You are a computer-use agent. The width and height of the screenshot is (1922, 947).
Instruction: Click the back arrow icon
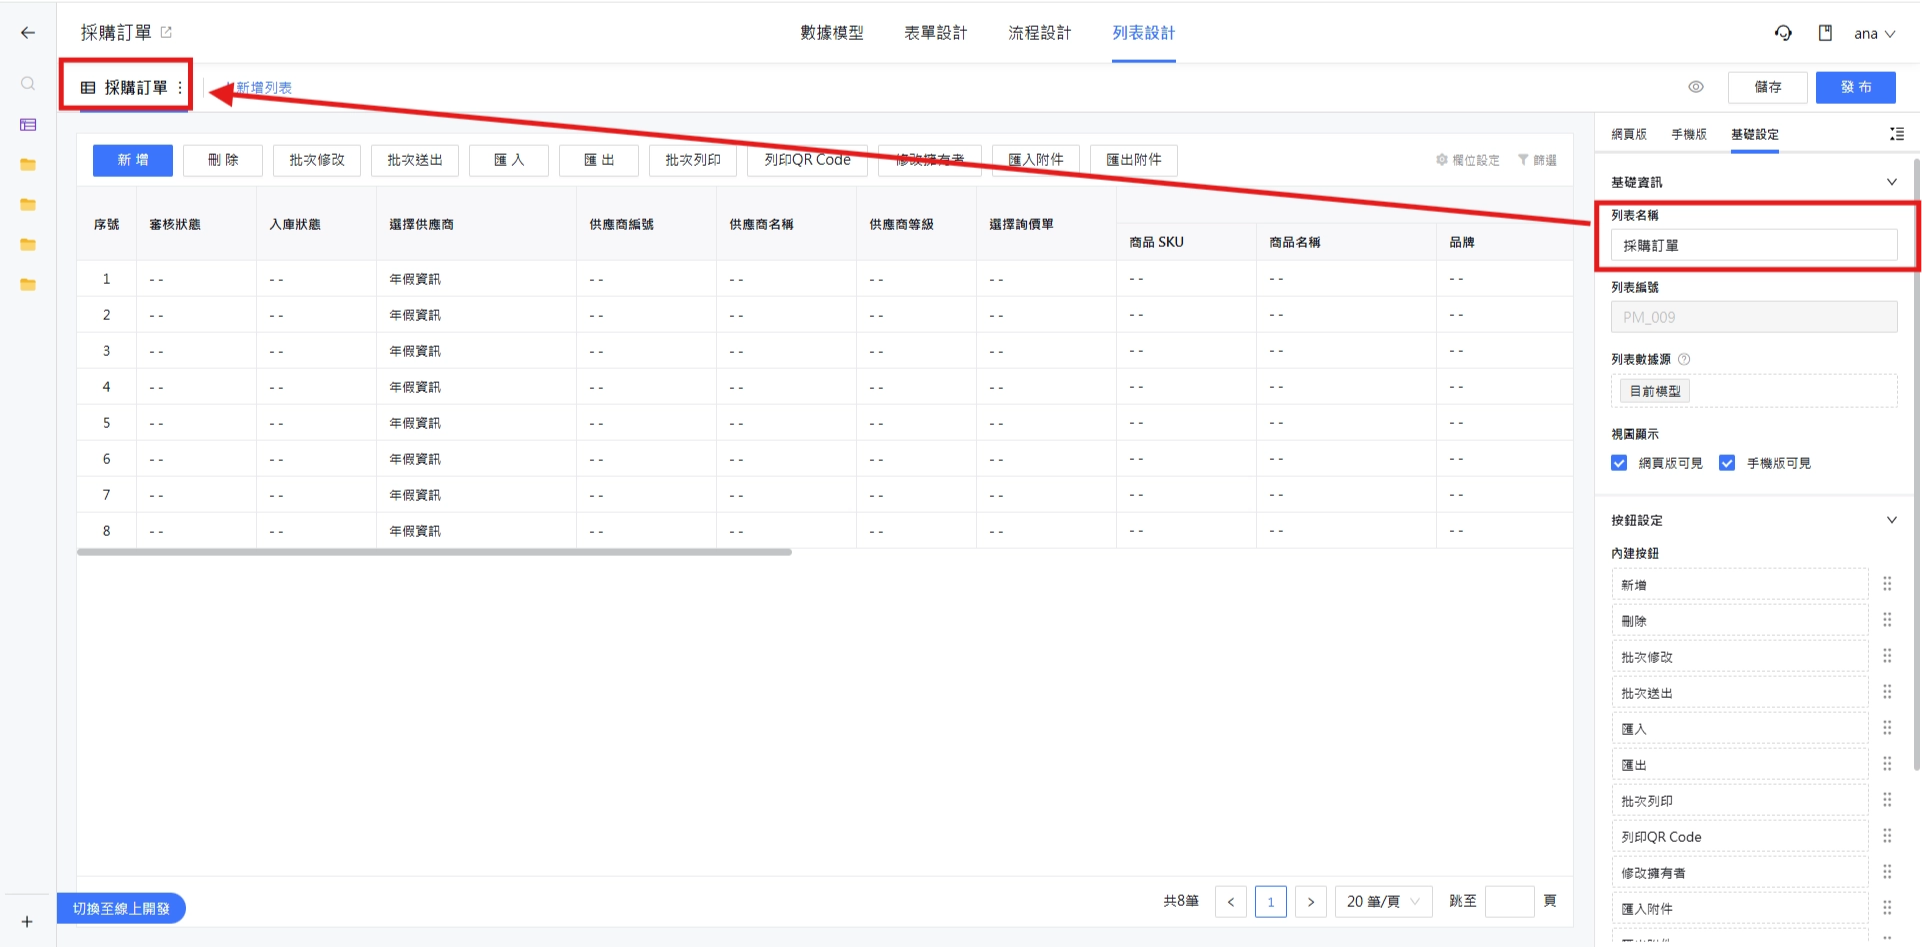(28, 33)
